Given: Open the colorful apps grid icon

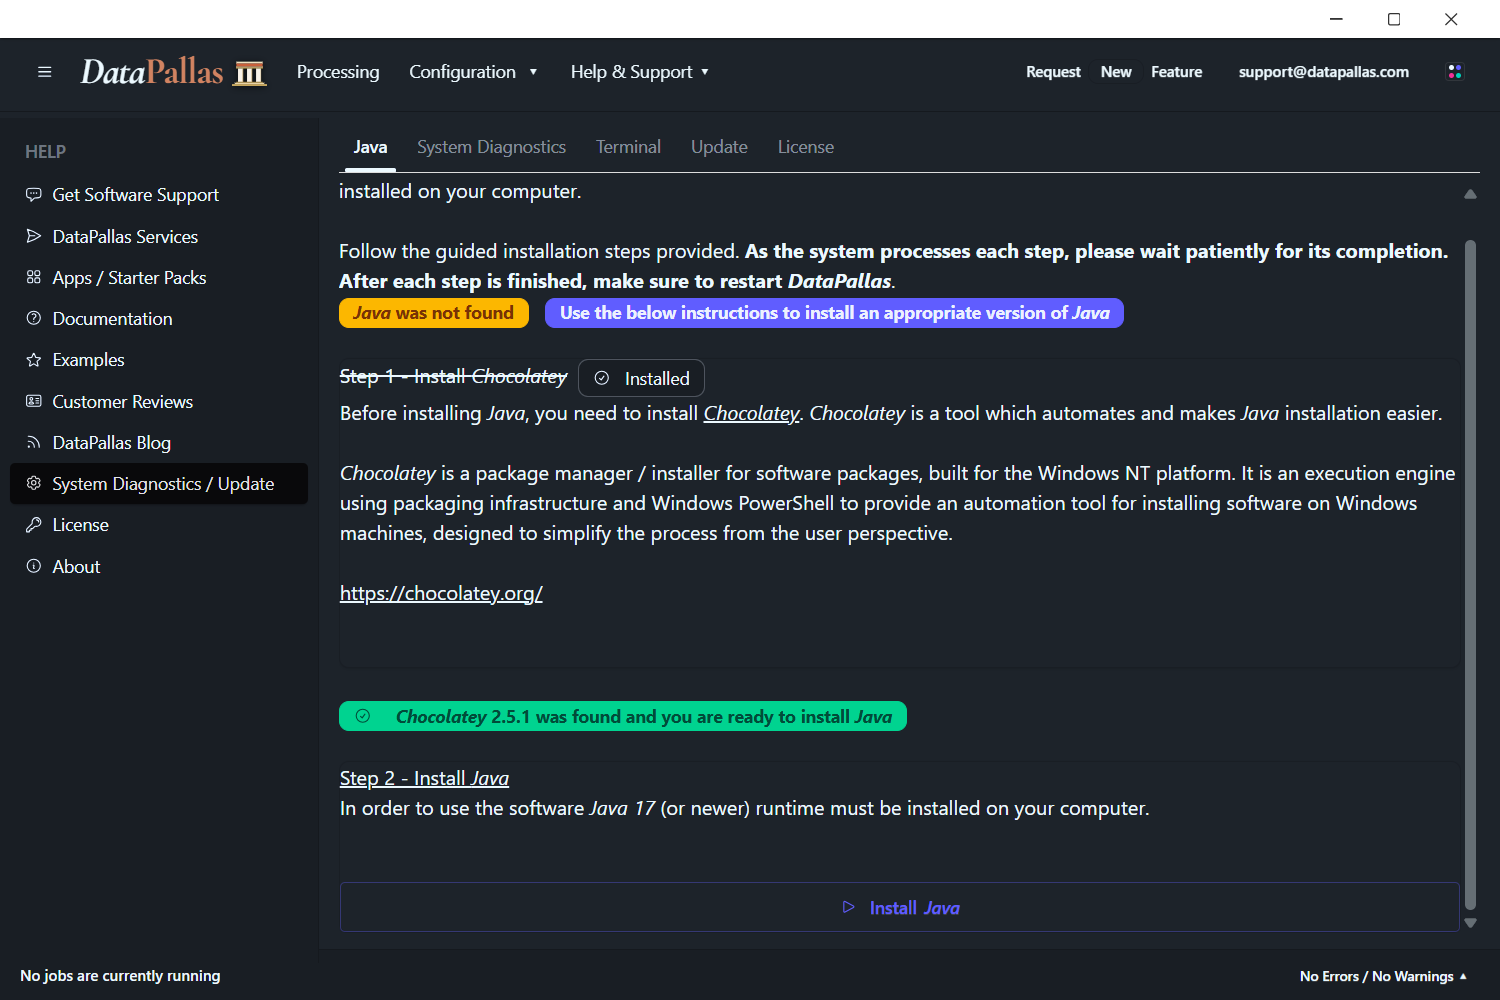Looking at the screenshot, I should click(1455, 72).
